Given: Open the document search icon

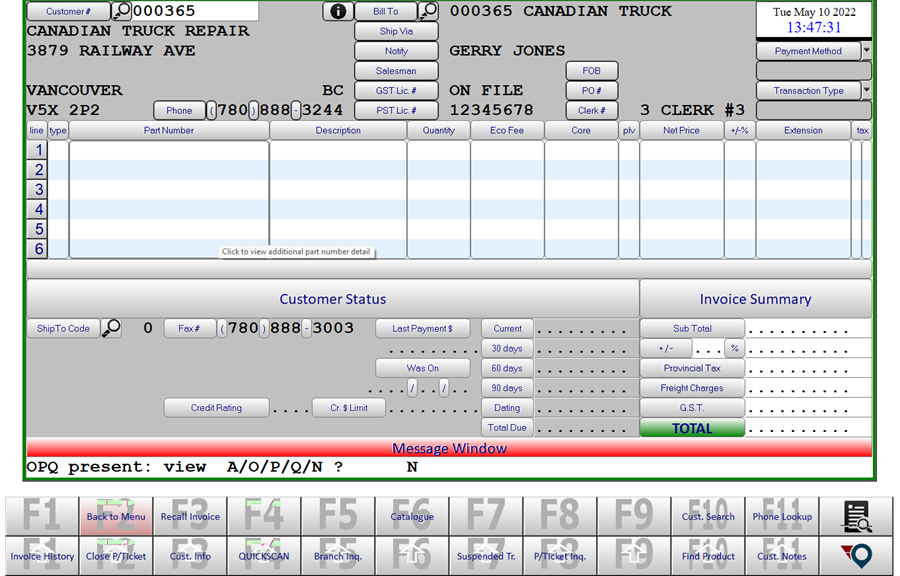Looking at the screenshot, I should 856,516.
